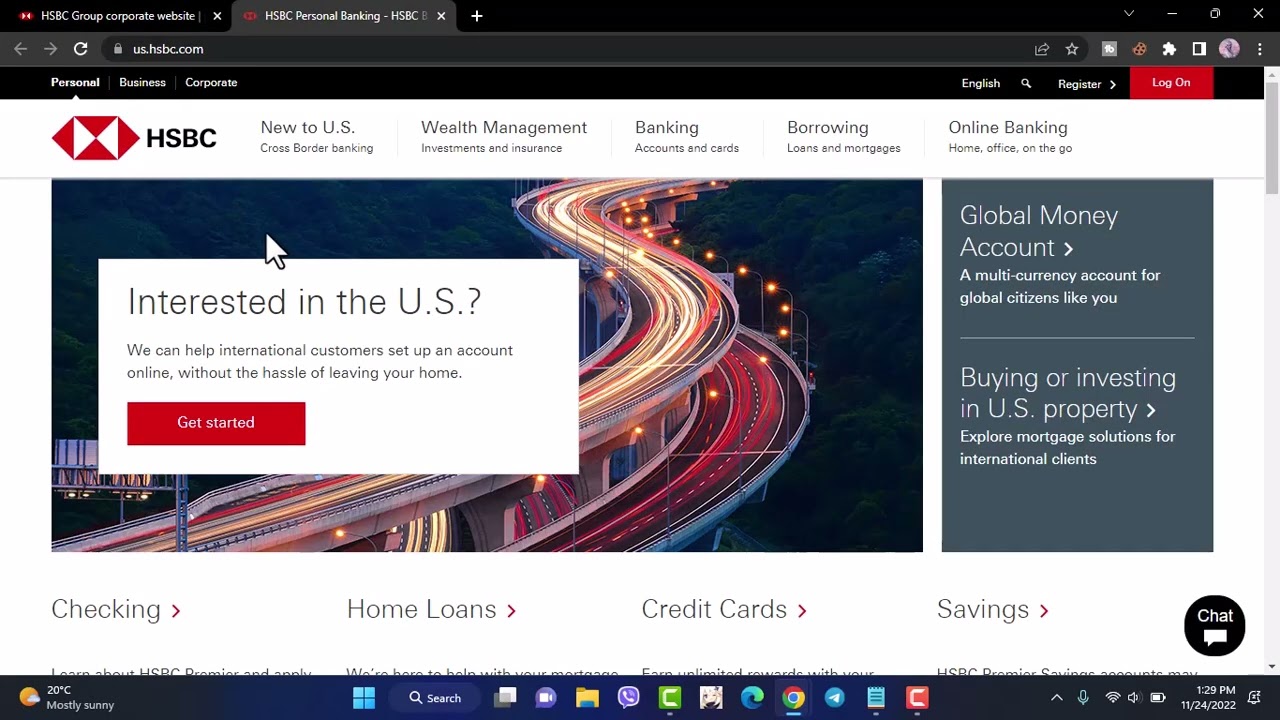
Task: Open the Global Money Account link
Action: pos(1039,231)
